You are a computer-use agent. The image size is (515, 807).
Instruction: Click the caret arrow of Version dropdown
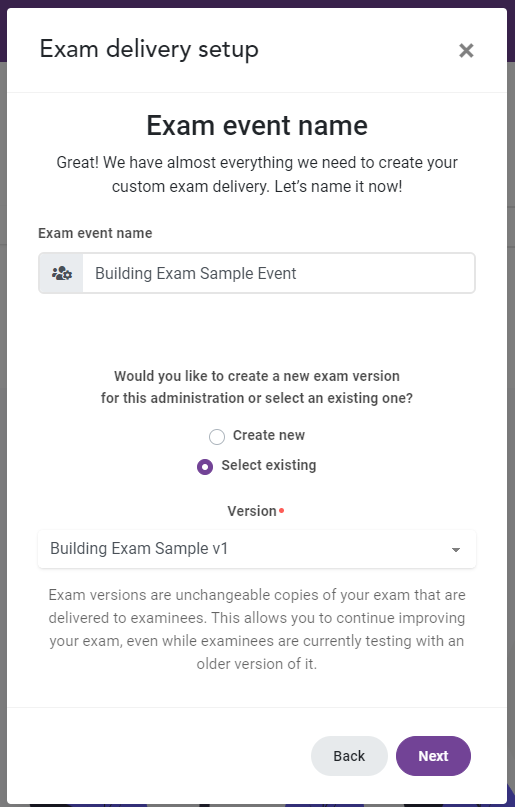coord(455,550)
